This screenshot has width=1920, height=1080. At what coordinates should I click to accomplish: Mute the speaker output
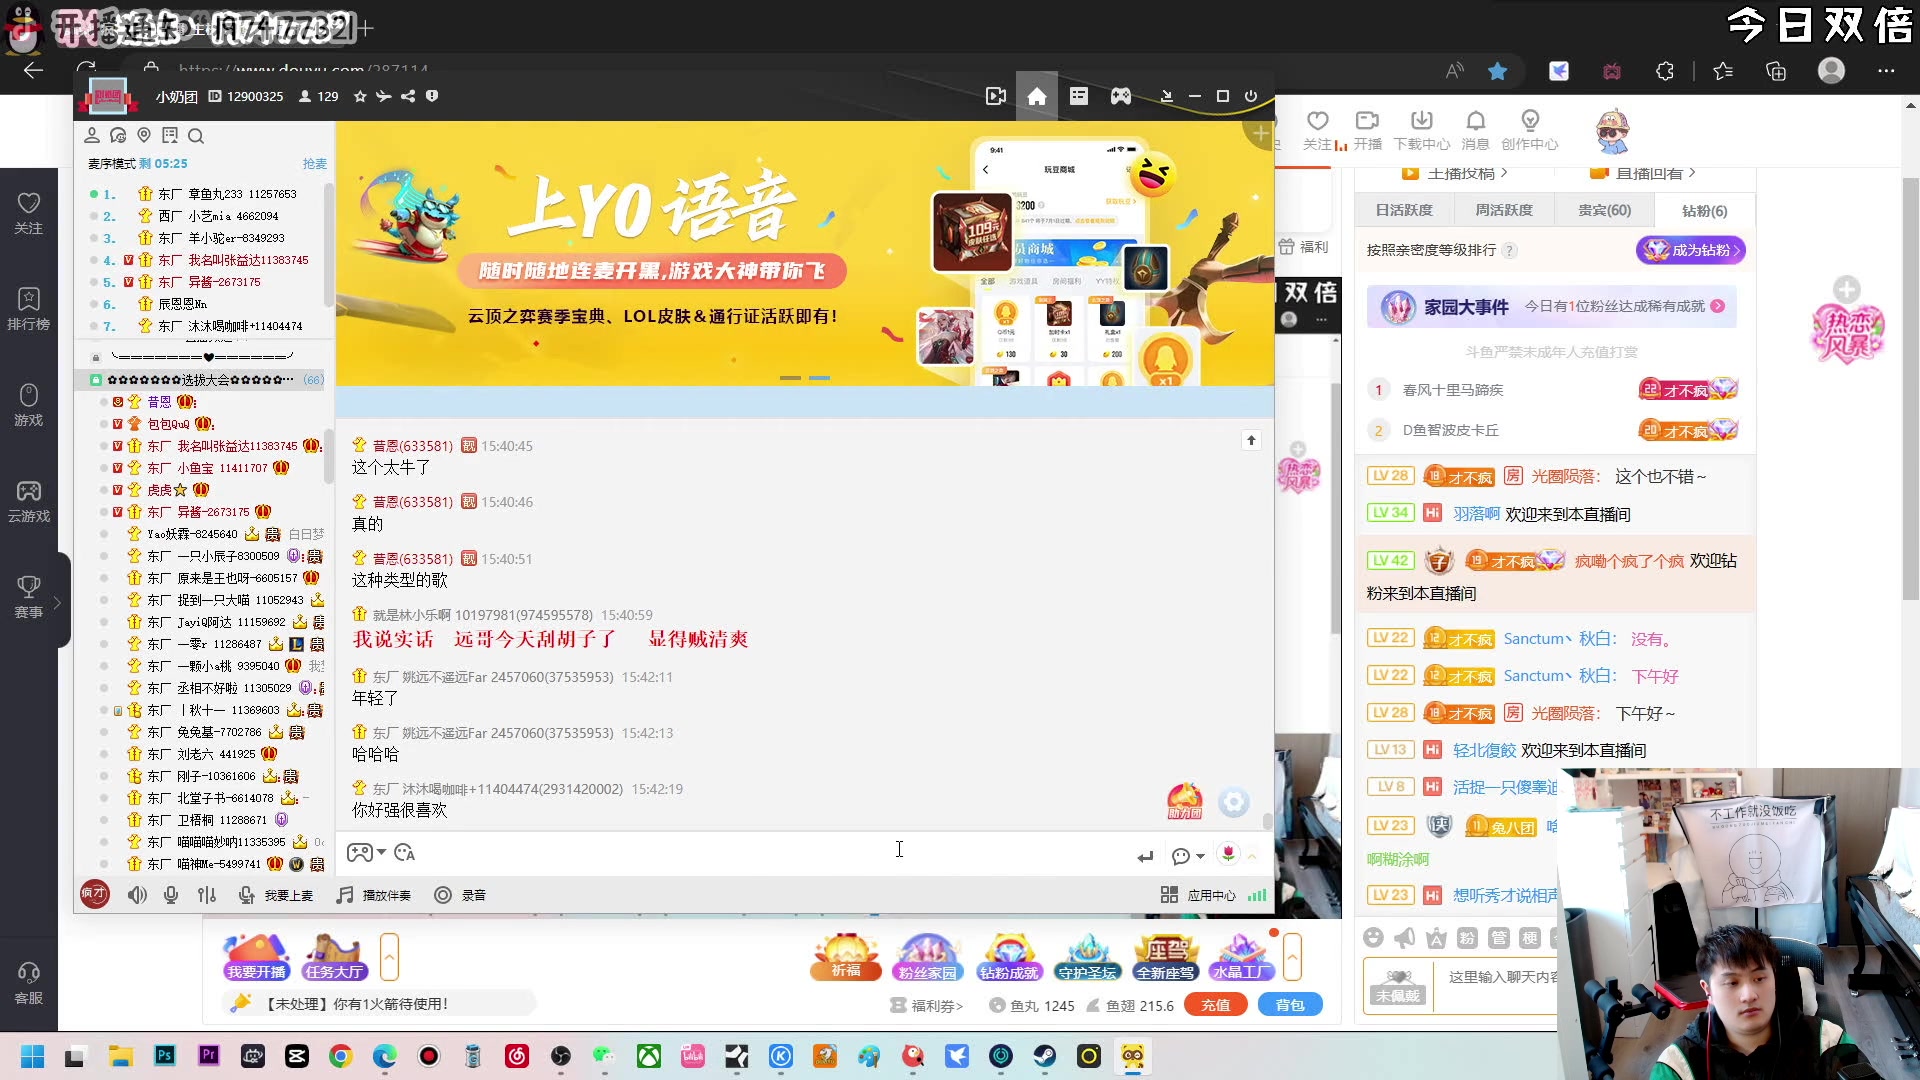(x=137, y=895)
